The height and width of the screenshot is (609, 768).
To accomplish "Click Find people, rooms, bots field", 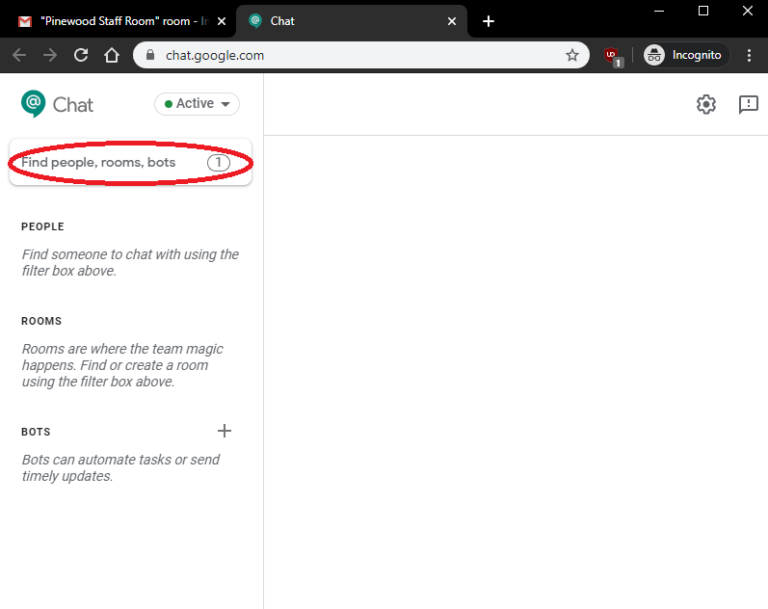I will (110, 162).
